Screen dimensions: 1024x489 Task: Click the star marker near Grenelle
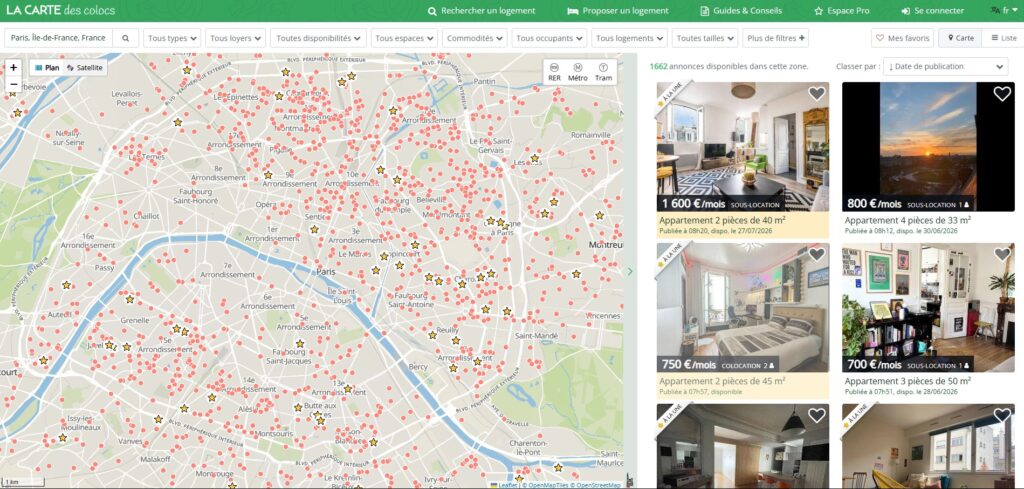coord(130,299)
